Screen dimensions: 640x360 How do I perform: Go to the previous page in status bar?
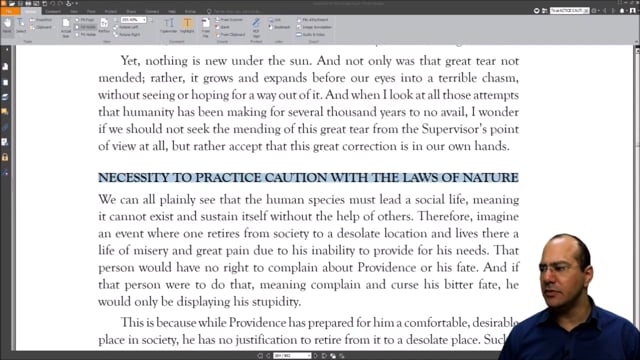click(x=268, y=356)
